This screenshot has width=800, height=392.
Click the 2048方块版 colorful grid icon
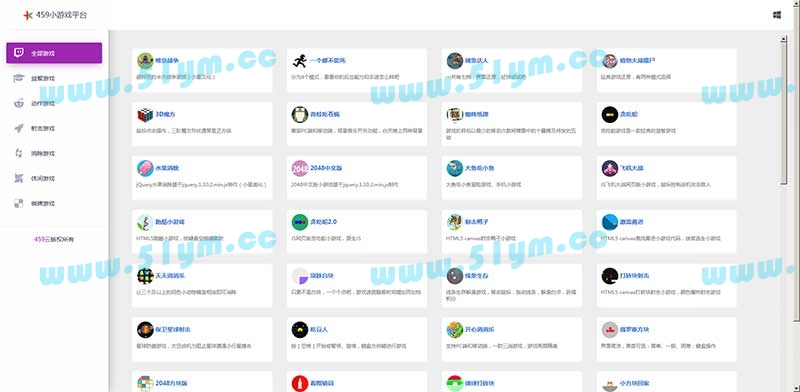[145, 383]
